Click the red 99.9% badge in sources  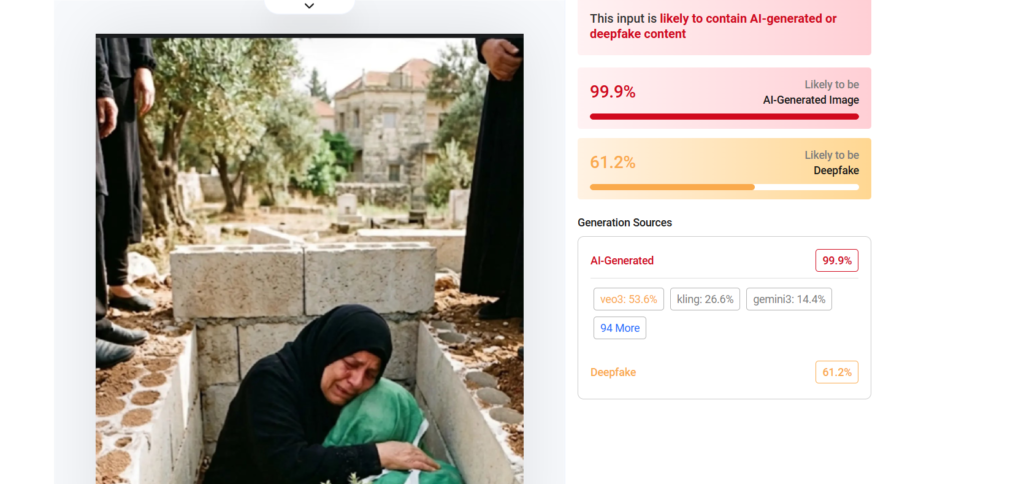point(836,260)
